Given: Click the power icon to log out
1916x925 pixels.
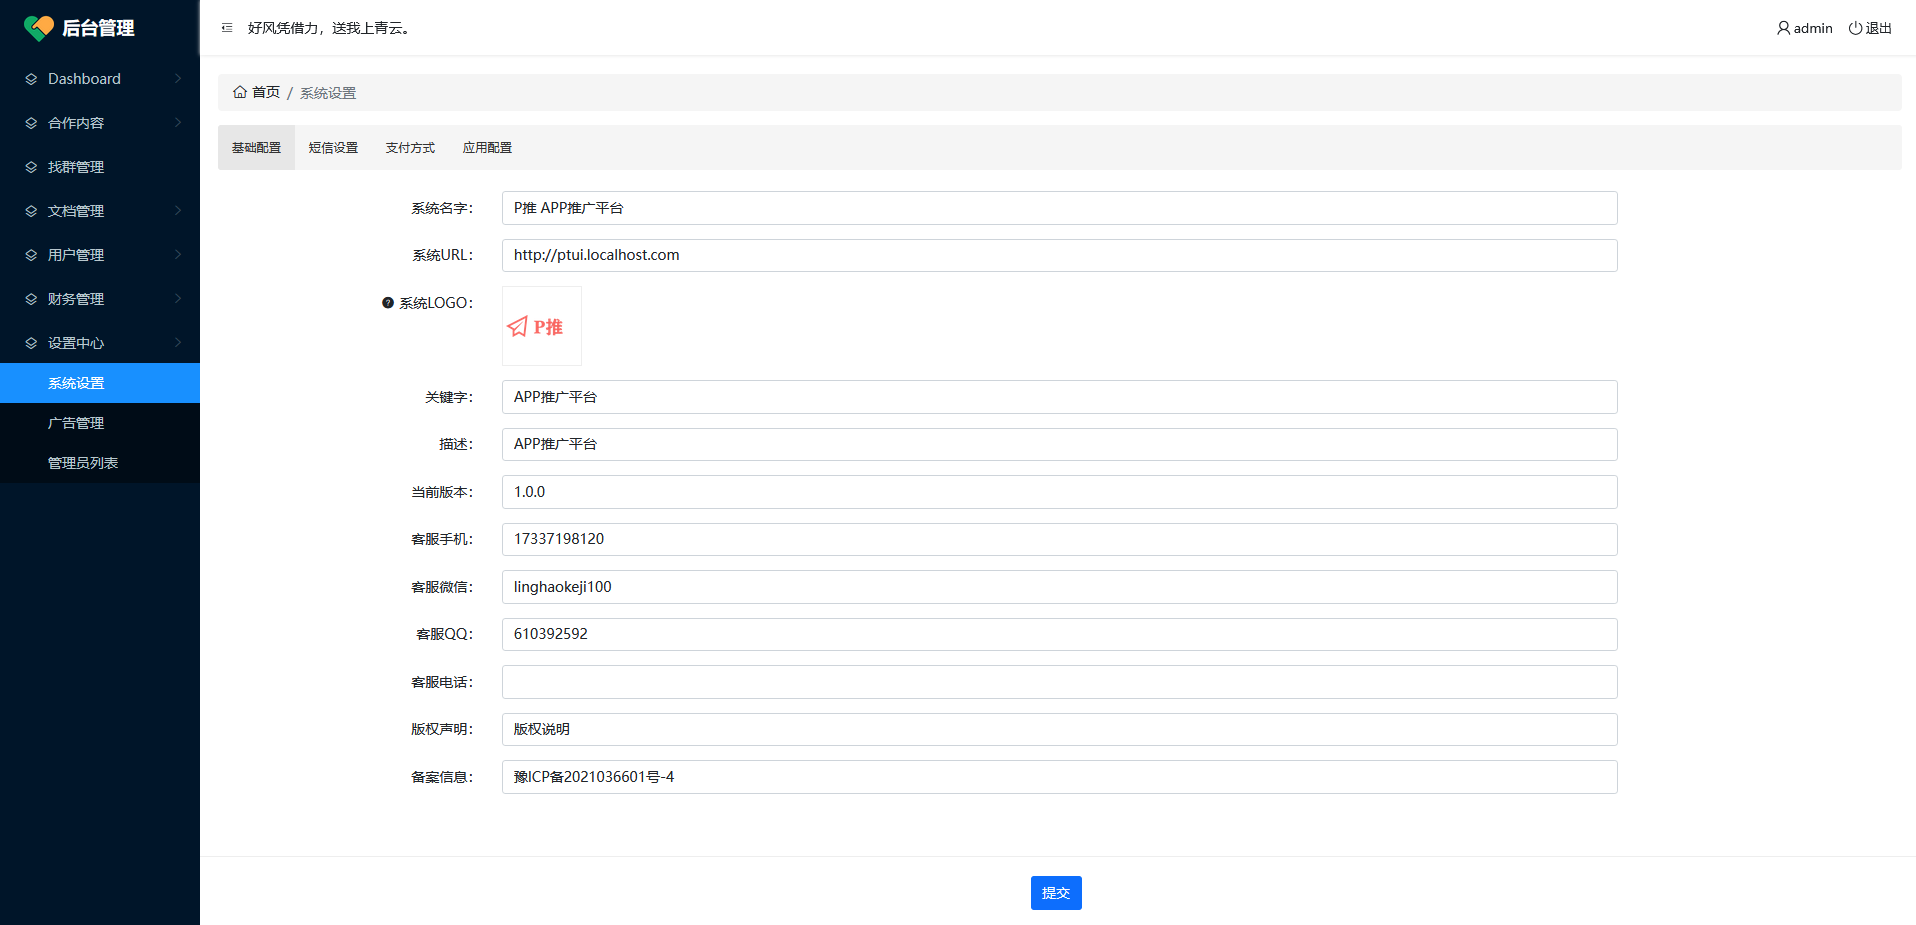Looking at the screenshot, I should click(1855, 28).
